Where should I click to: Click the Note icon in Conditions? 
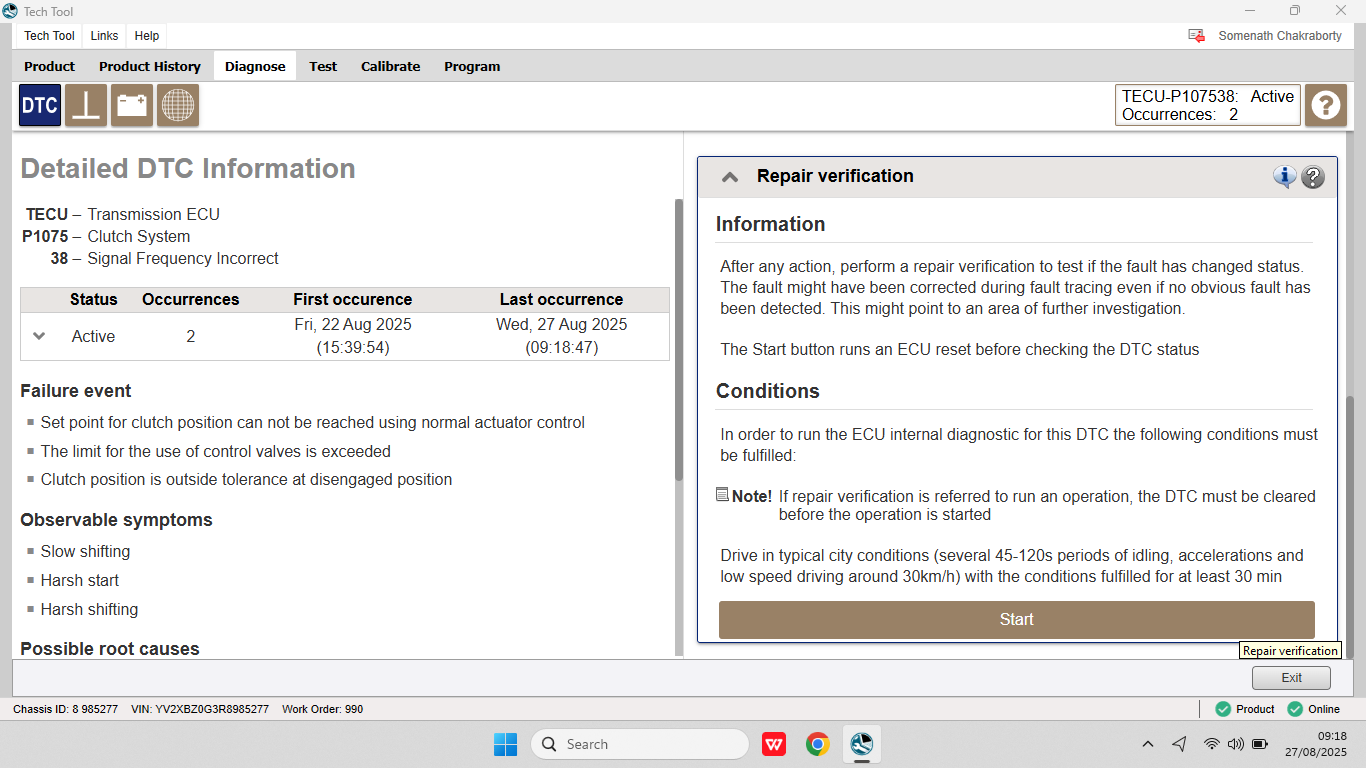pos(723,495)
